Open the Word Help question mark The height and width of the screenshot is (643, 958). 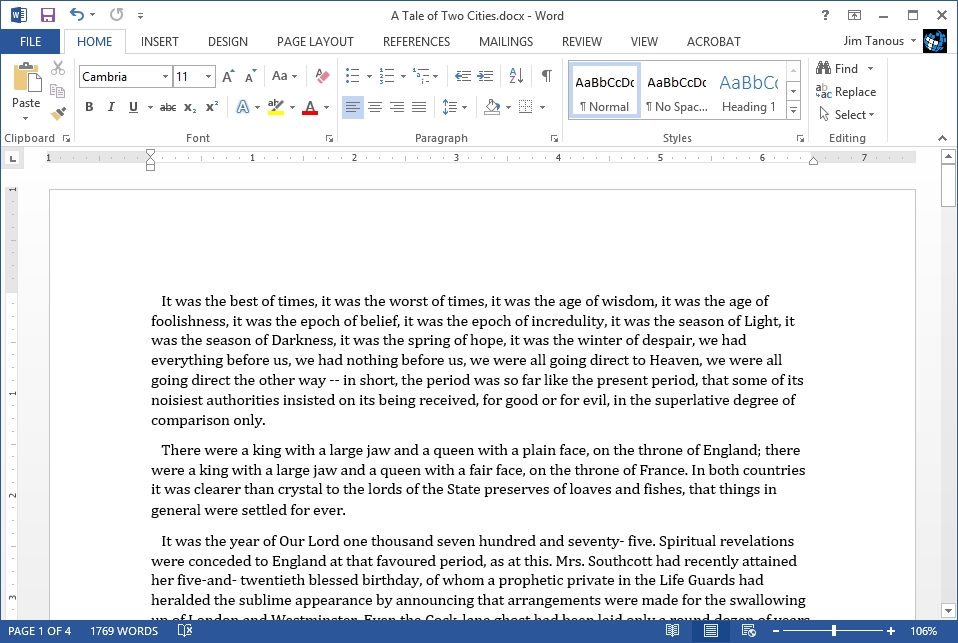coord(825,15)
